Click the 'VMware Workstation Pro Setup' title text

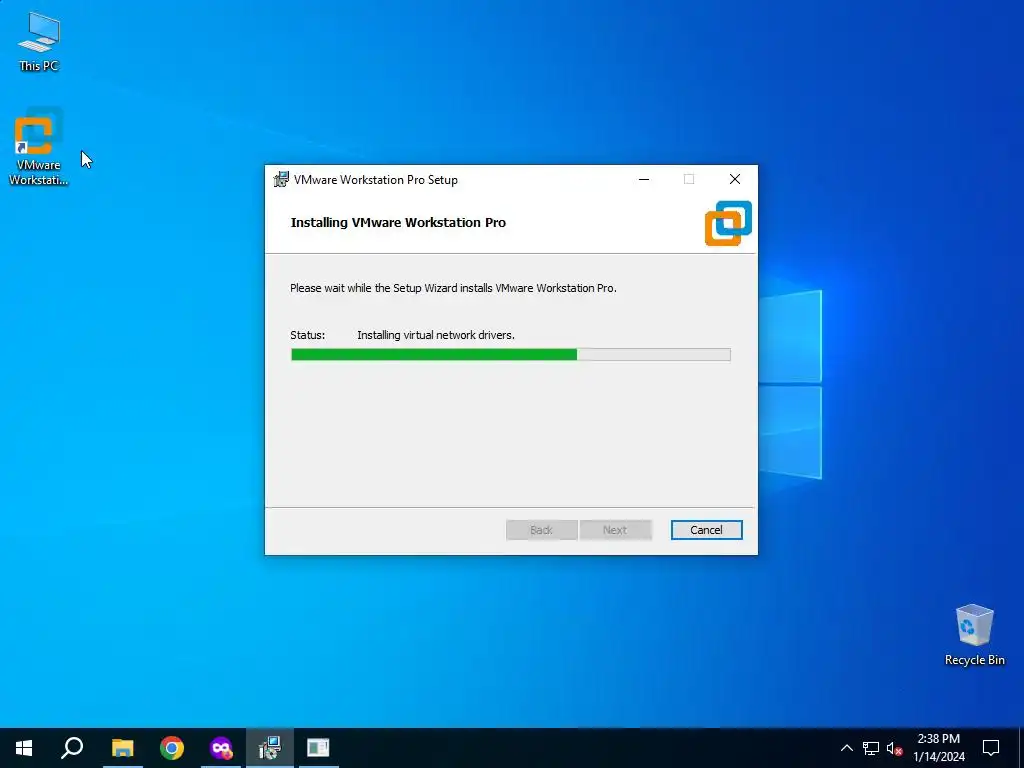tap(376, 180)
